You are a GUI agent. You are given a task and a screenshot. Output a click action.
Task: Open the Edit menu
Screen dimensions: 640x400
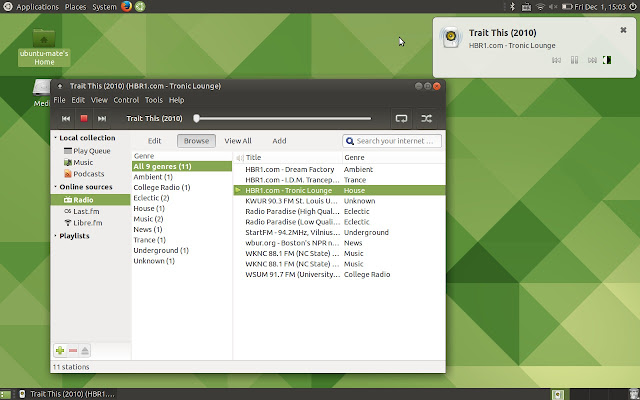click(x=78, y=100)
